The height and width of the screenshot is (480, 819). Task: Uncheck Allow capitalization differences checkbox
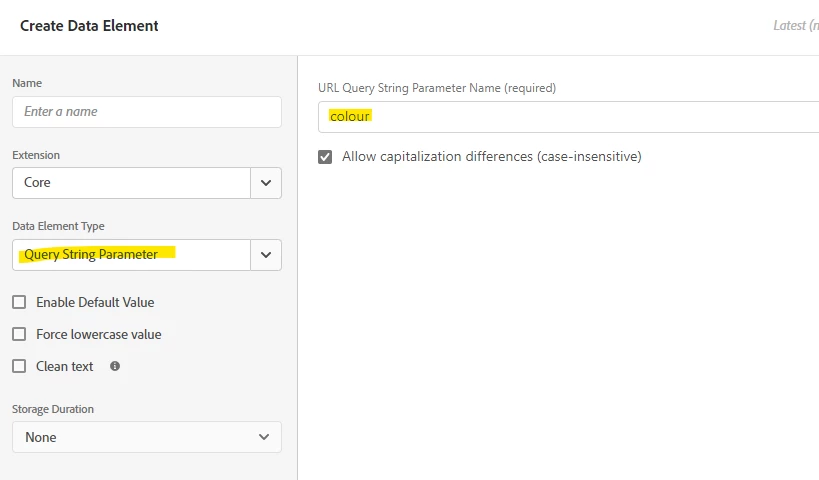(x=325, y=157)
